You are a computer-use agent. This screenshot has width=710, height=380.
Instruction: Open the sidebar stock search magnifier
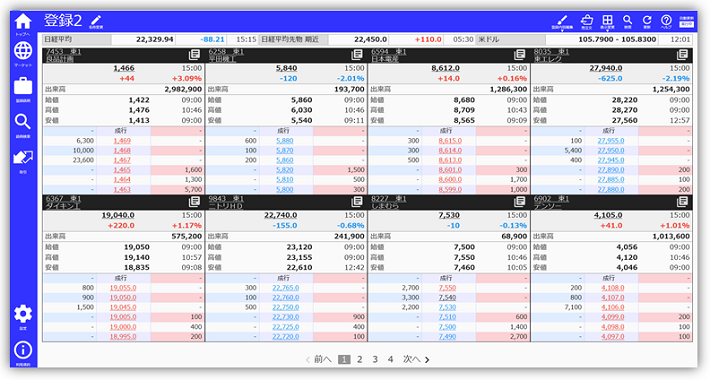(23, 125)
